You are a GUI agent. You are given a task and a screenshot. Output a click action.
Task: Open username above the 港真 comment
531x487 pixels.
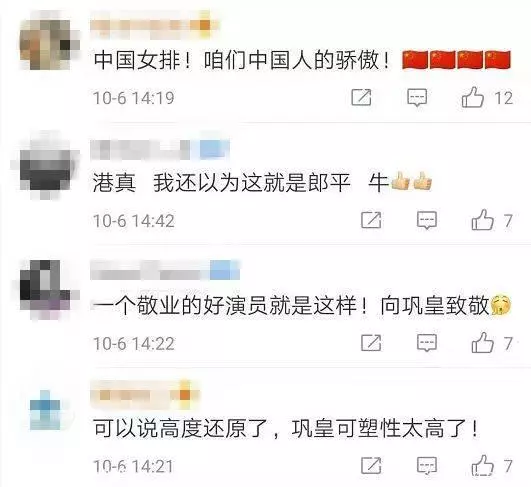160,149
